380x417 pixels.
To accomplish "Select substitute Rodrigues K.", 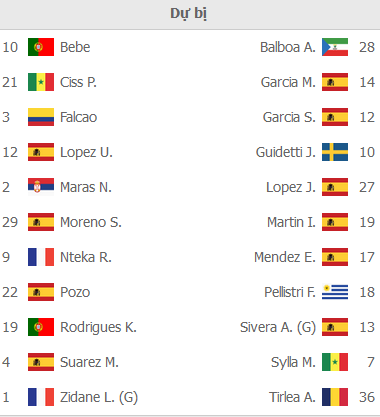I will point(98,327).
